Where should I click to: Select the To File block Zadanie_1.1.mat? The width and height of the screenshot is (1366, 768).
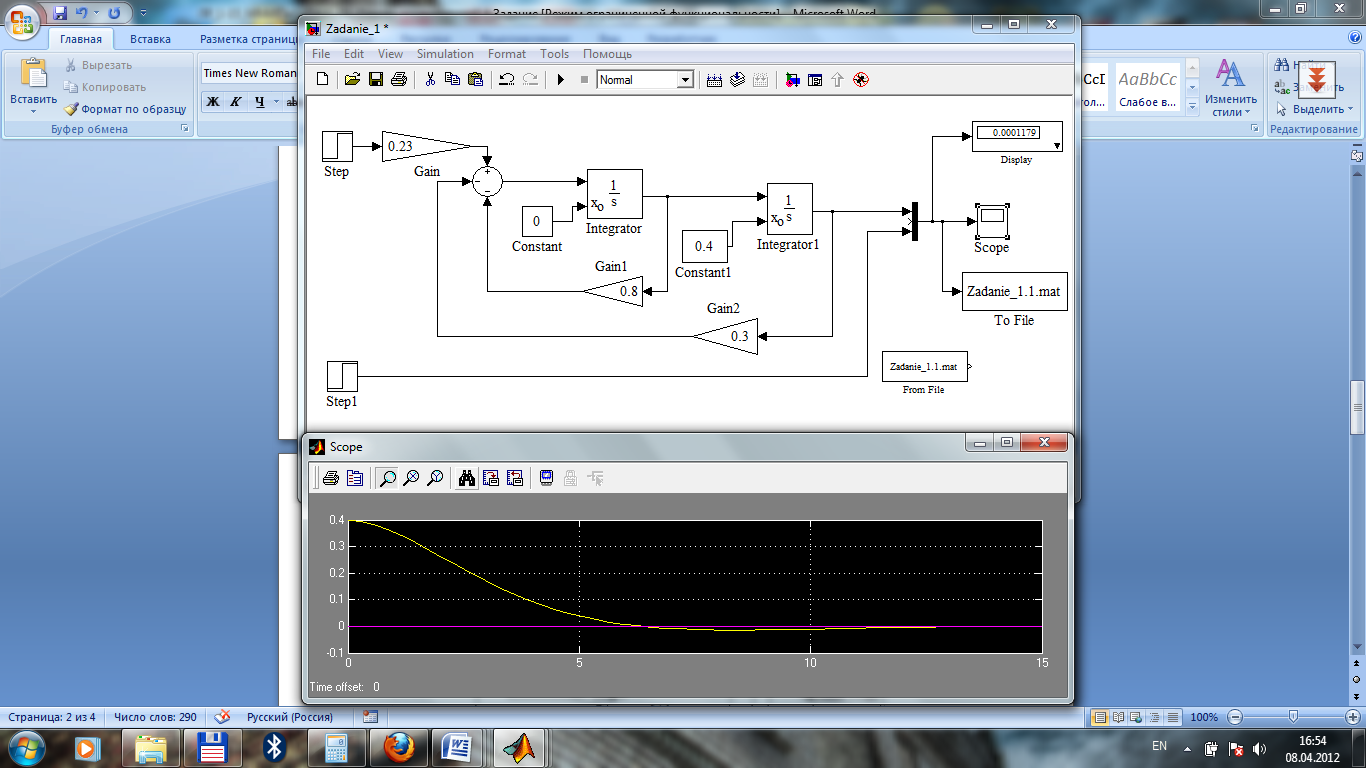tap(1014, 291)
